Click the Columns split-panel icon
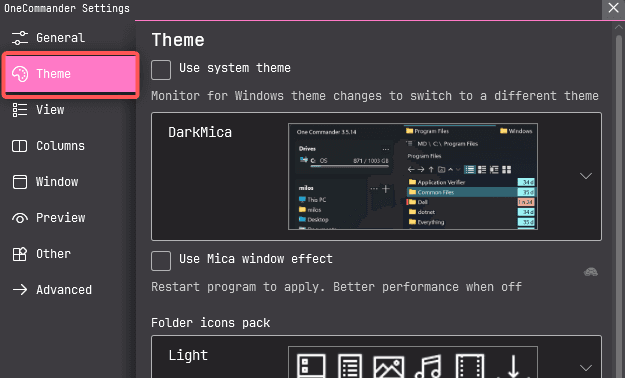The width and height of the screenshot is (625, 378). pos(20,146)
